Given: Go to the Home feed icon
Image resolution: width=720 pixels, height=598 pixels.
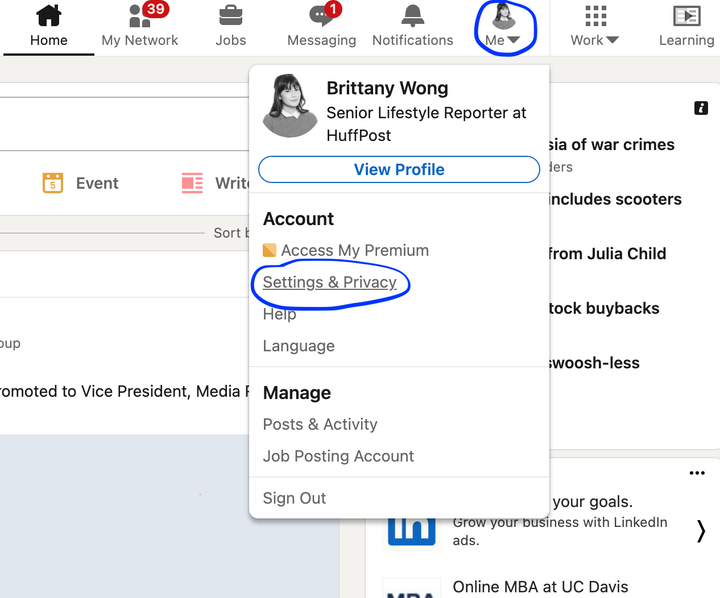Looking at the screenshot, I should [x=49, y=15].
